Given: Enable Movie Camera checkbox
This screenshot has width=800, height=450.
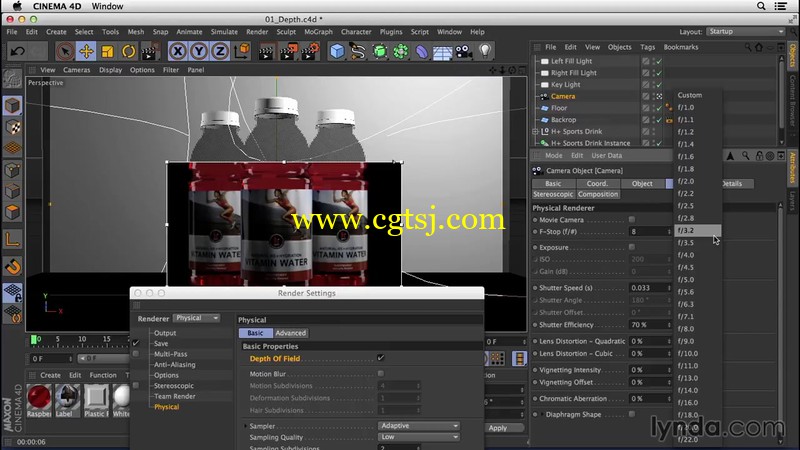Looking at the screenshot, I should [x=632, y=219].
